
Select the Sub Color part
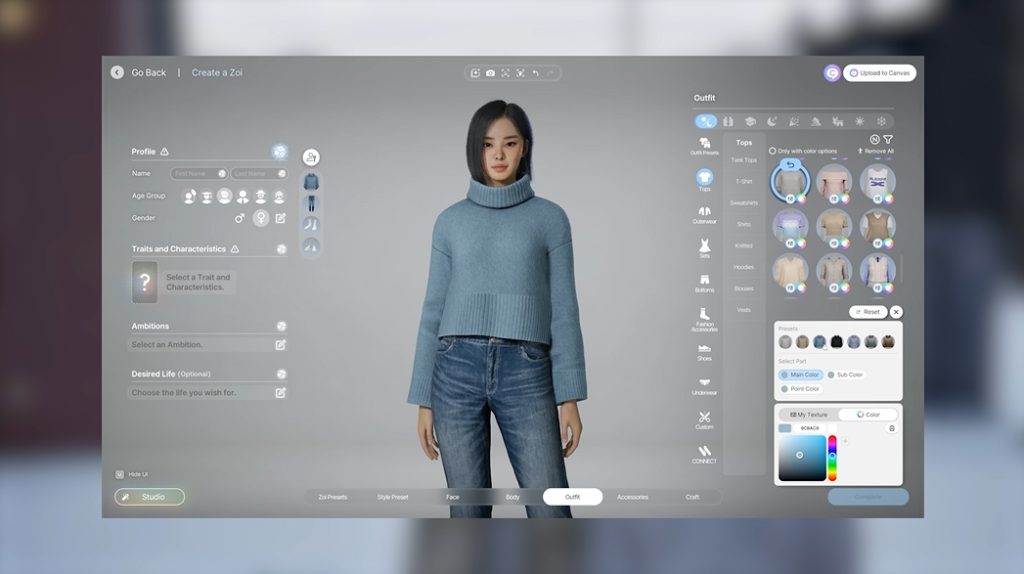coord(846,375)
